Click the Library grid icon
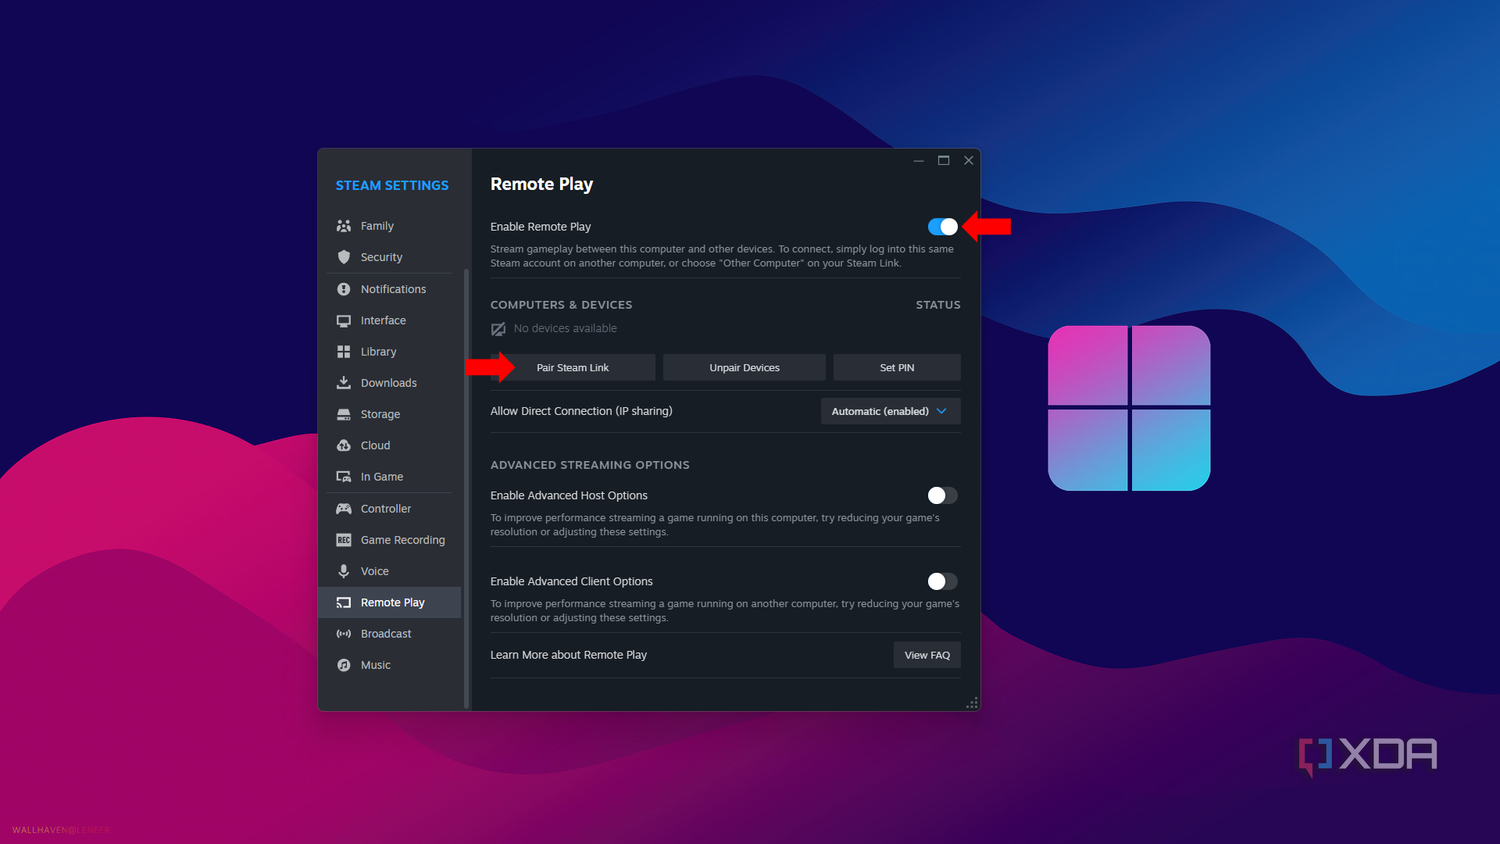This screenshot has width=1500, height=844. tap(343, 352)
